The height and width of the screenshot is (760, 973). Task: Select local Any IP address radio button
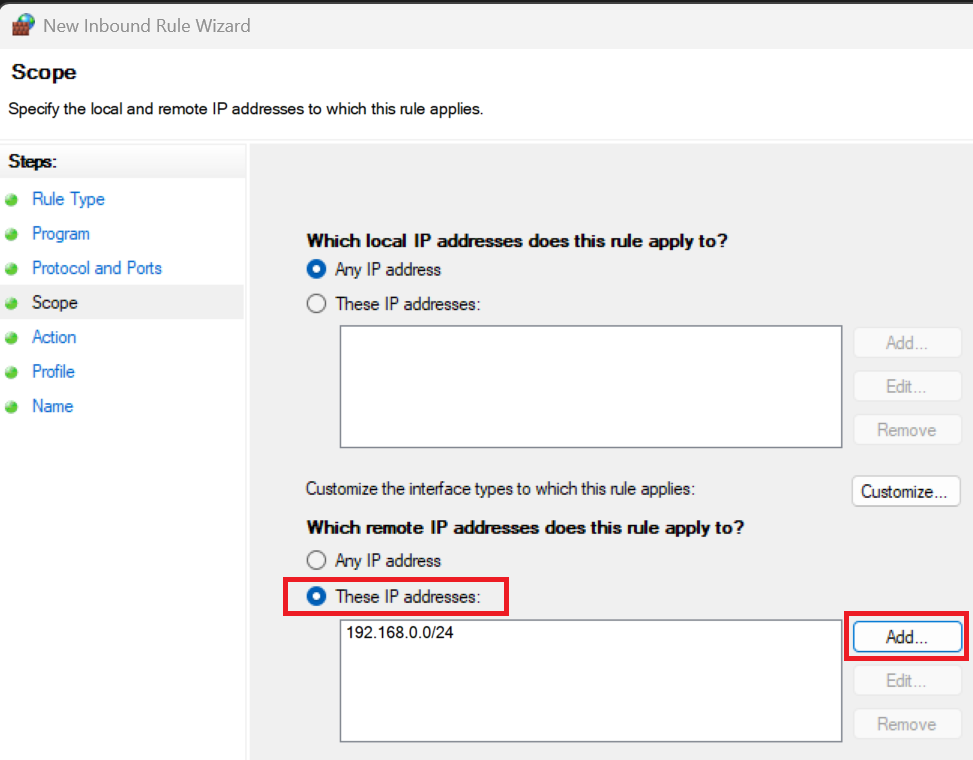(317, 269)
